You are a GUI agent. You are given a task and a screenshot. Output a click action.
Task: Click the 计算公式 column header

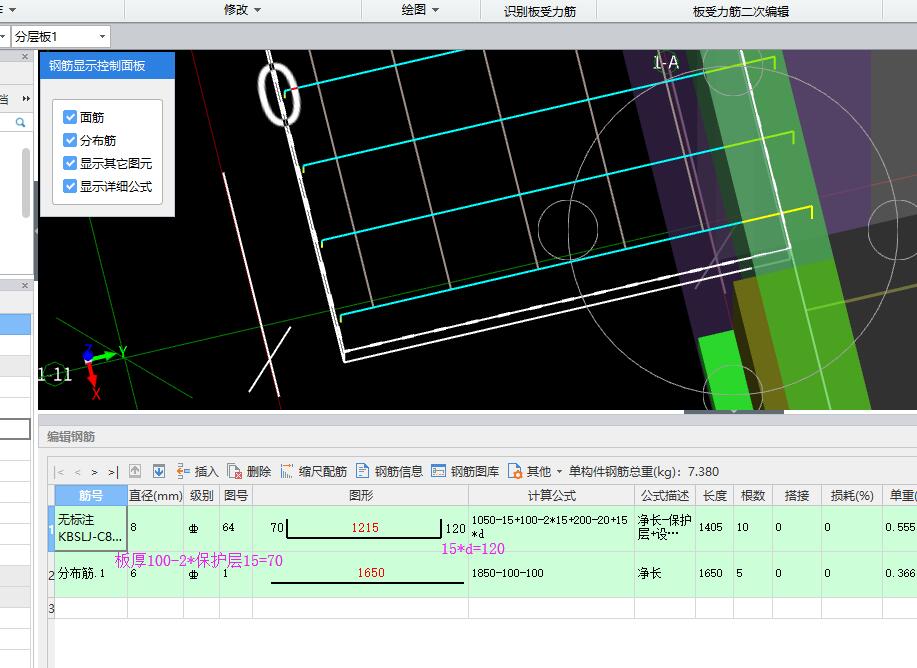coord(551,495)
